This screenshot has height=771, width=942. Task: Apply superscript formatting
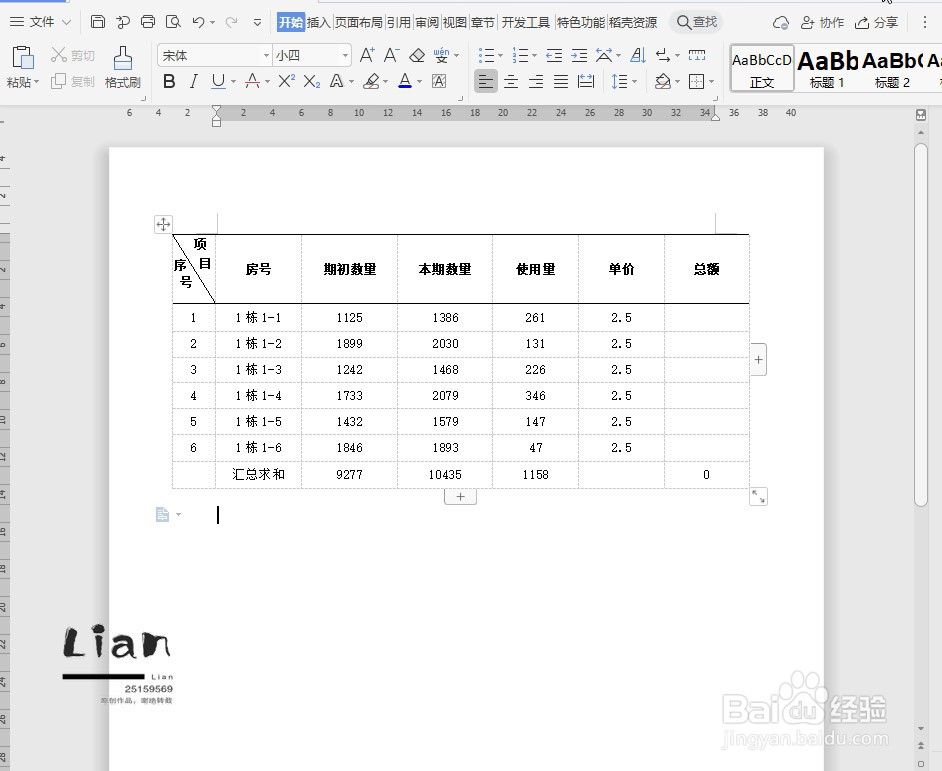(x=287, y=81)
